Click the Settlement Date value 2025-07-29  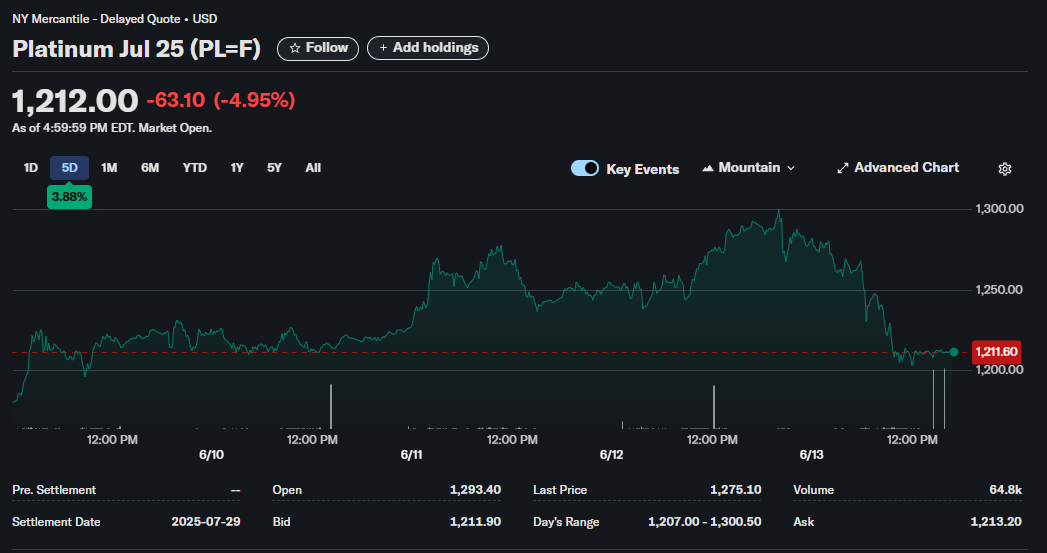tap(206, 522)
